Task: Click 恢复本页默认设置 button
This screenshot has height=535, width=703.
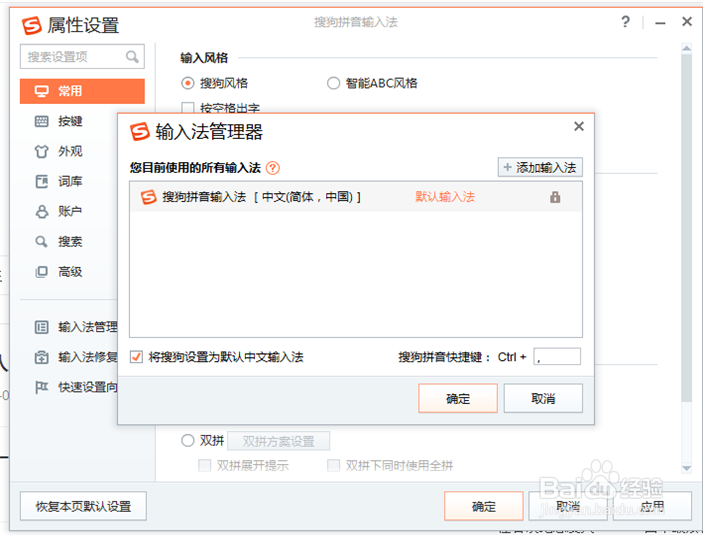Action: (x=83, y=506)
